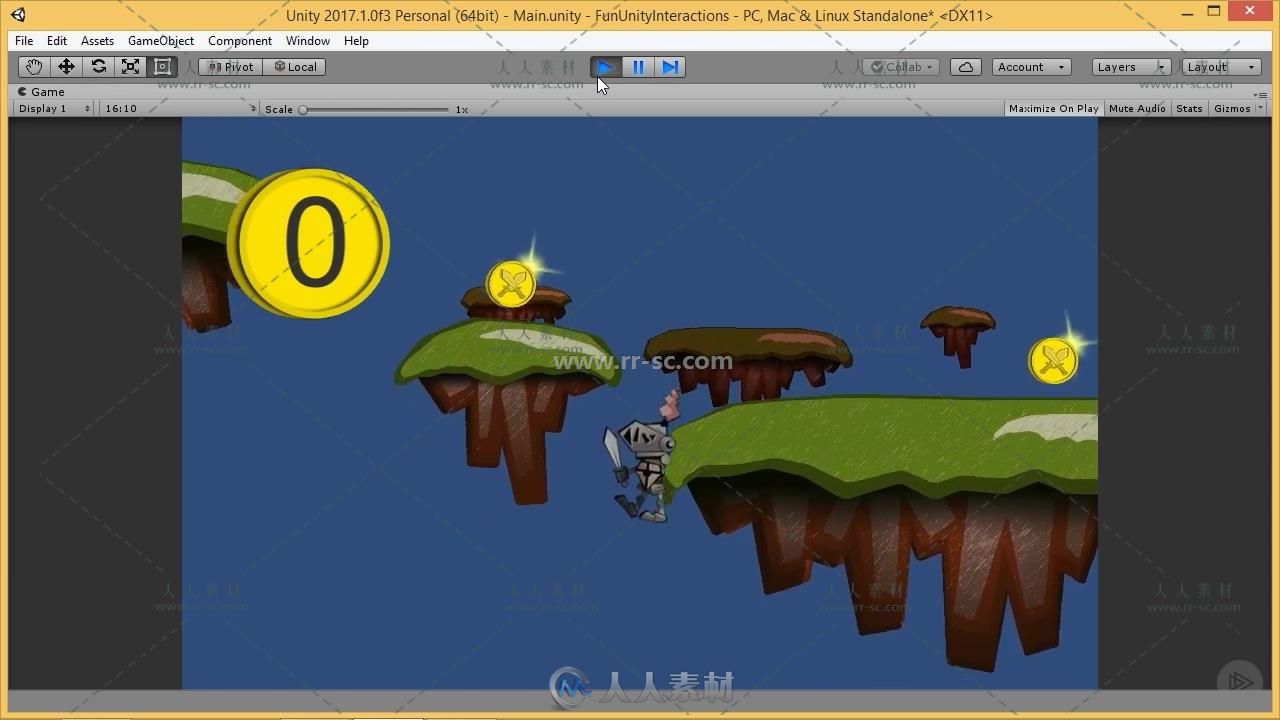Click the Scale slider handle
The height and width of the screenshot is (720, 1280).
[303, 109]
